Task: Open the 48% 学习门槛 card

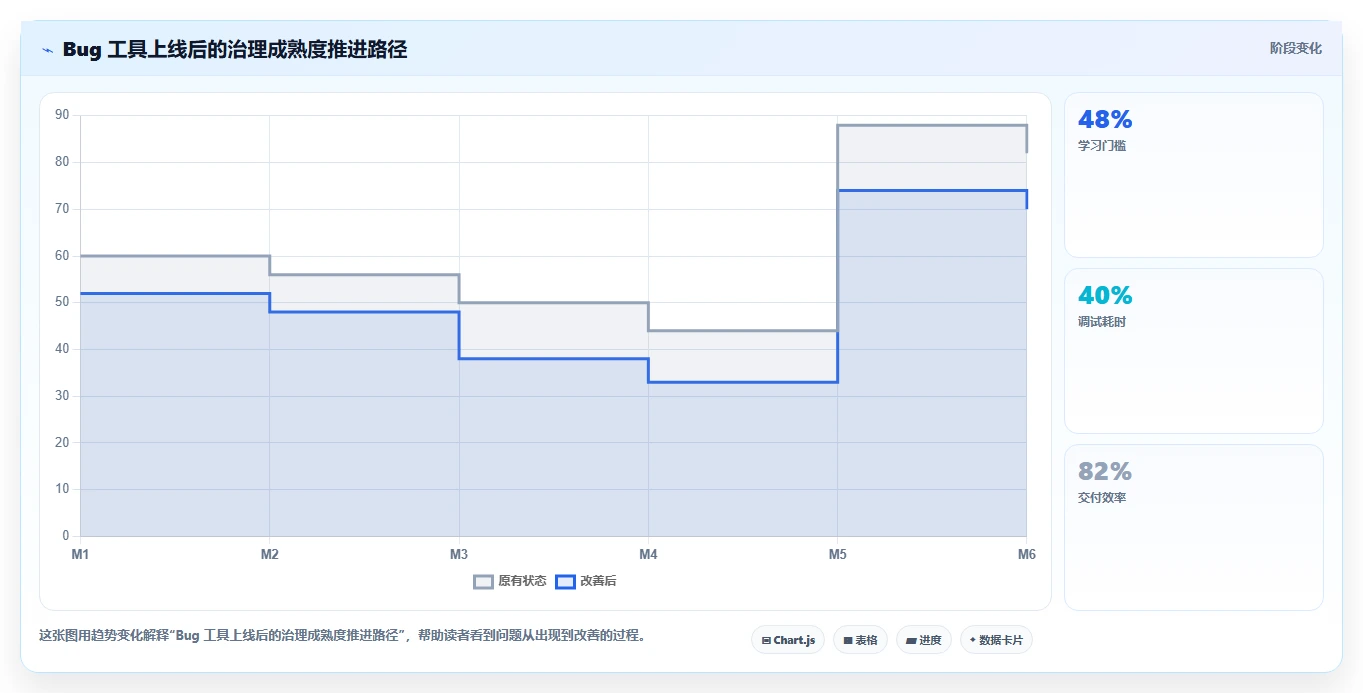Action: point(1194,175)
